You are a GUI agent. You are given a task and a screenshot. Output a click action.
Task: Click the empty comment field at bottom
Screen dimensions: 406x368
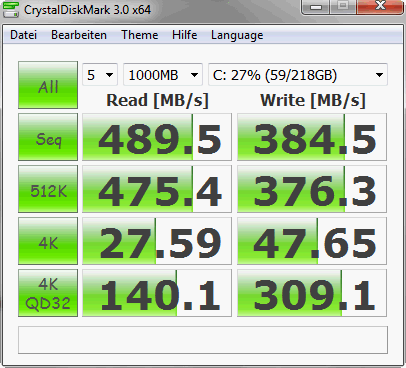click(x=203, y=340)
